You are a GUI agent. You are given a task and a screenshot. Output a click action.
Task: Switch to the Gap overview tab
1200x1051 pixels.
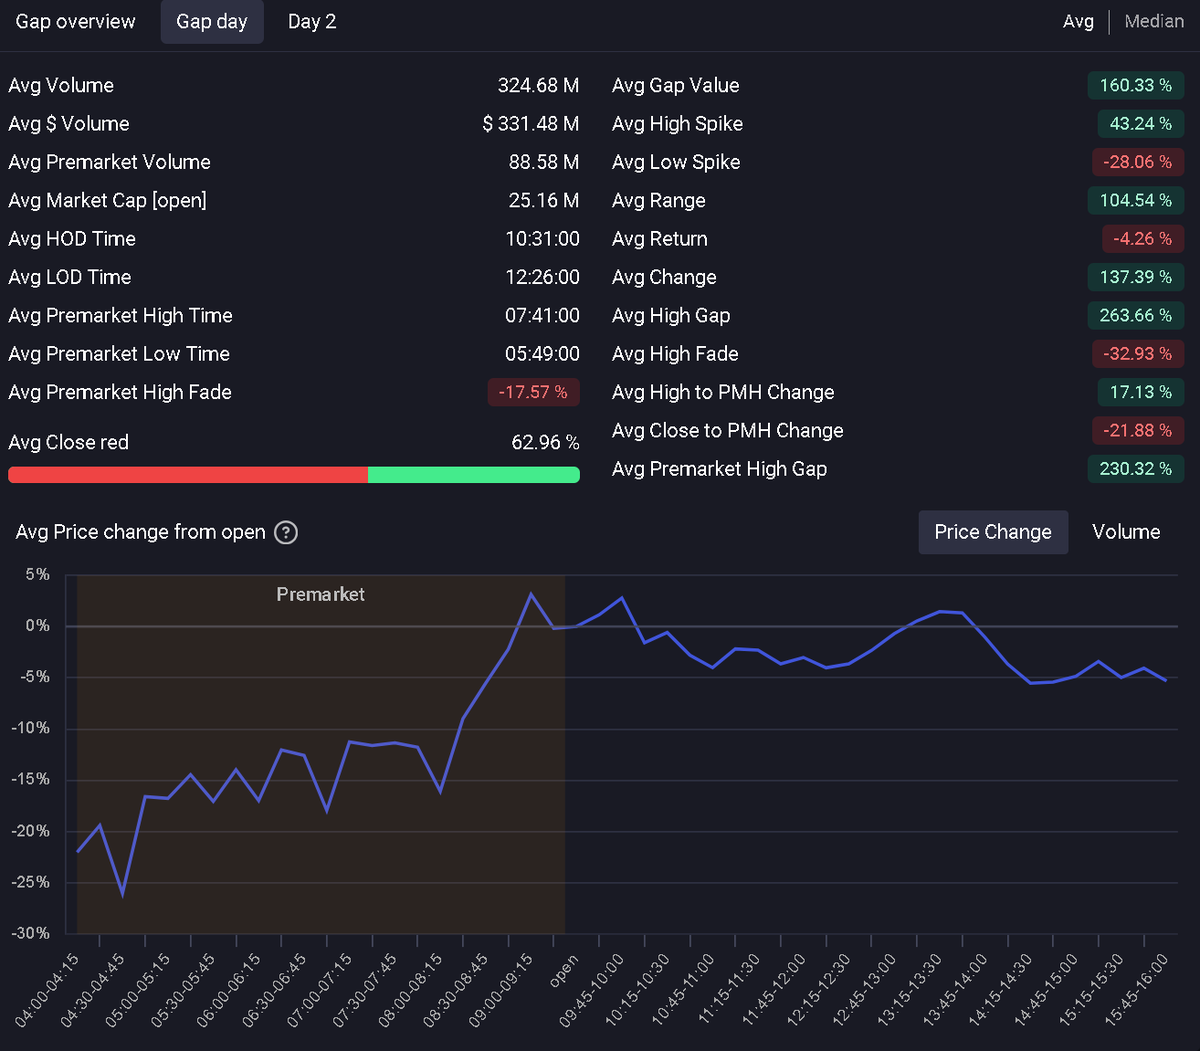75,21
